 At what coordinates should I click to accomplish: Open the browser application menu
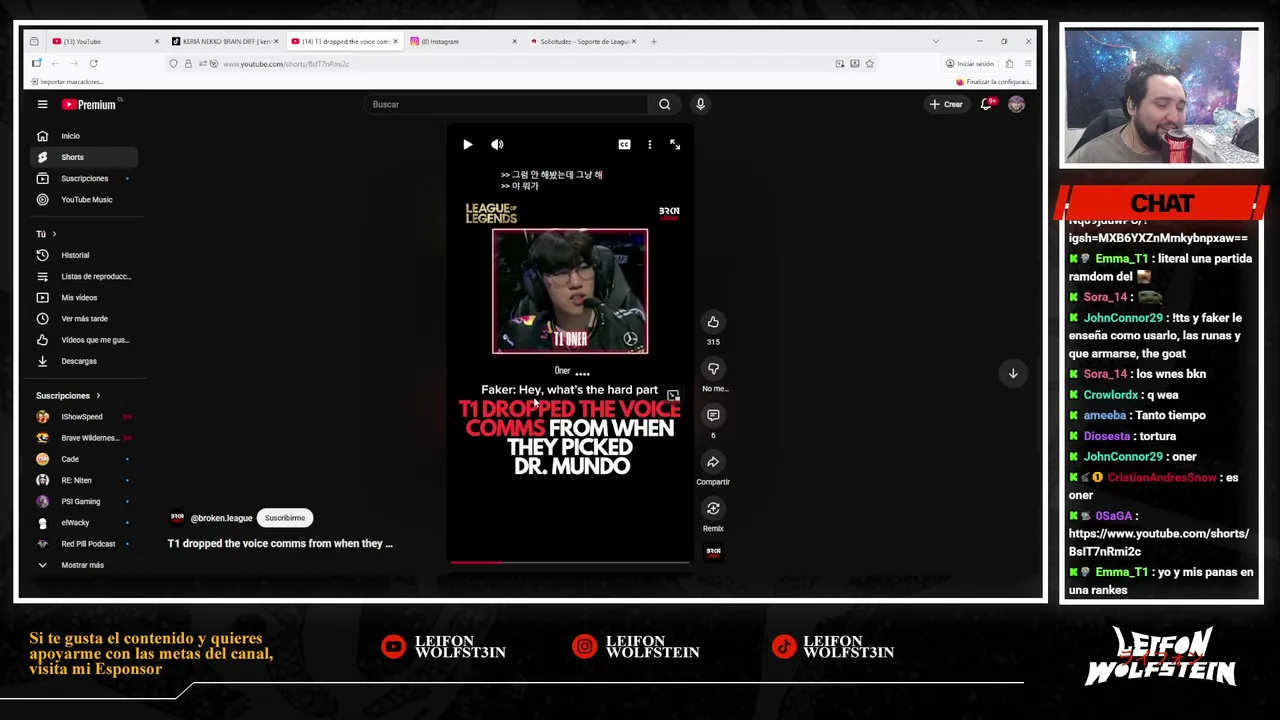[x=1027, y=64]
